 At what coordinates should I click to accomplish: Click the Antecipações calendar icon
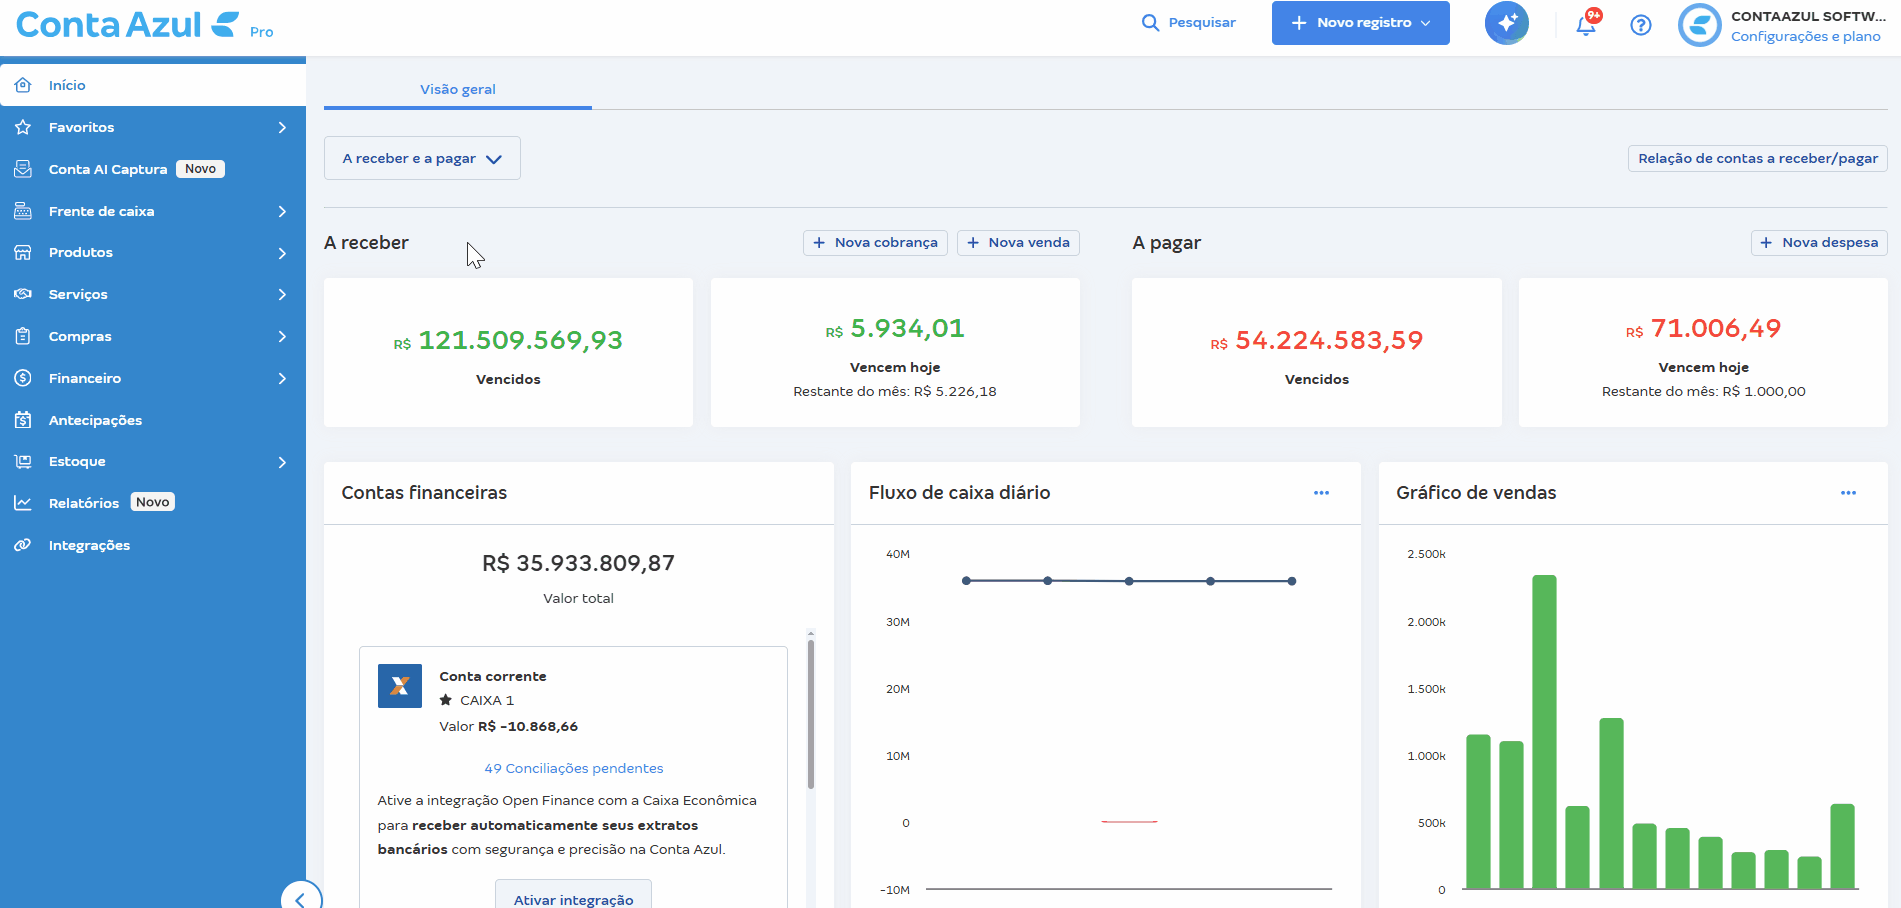[23, 420]
